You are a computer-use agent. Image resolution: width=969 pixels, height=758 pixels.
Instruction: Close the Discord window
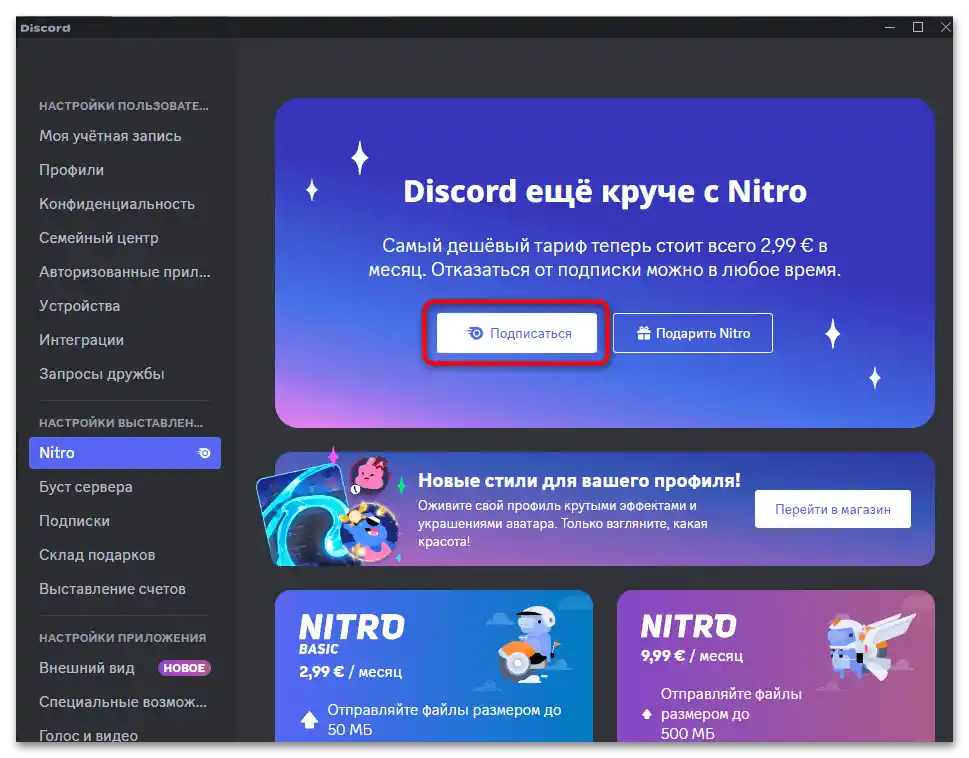[946, 27]
